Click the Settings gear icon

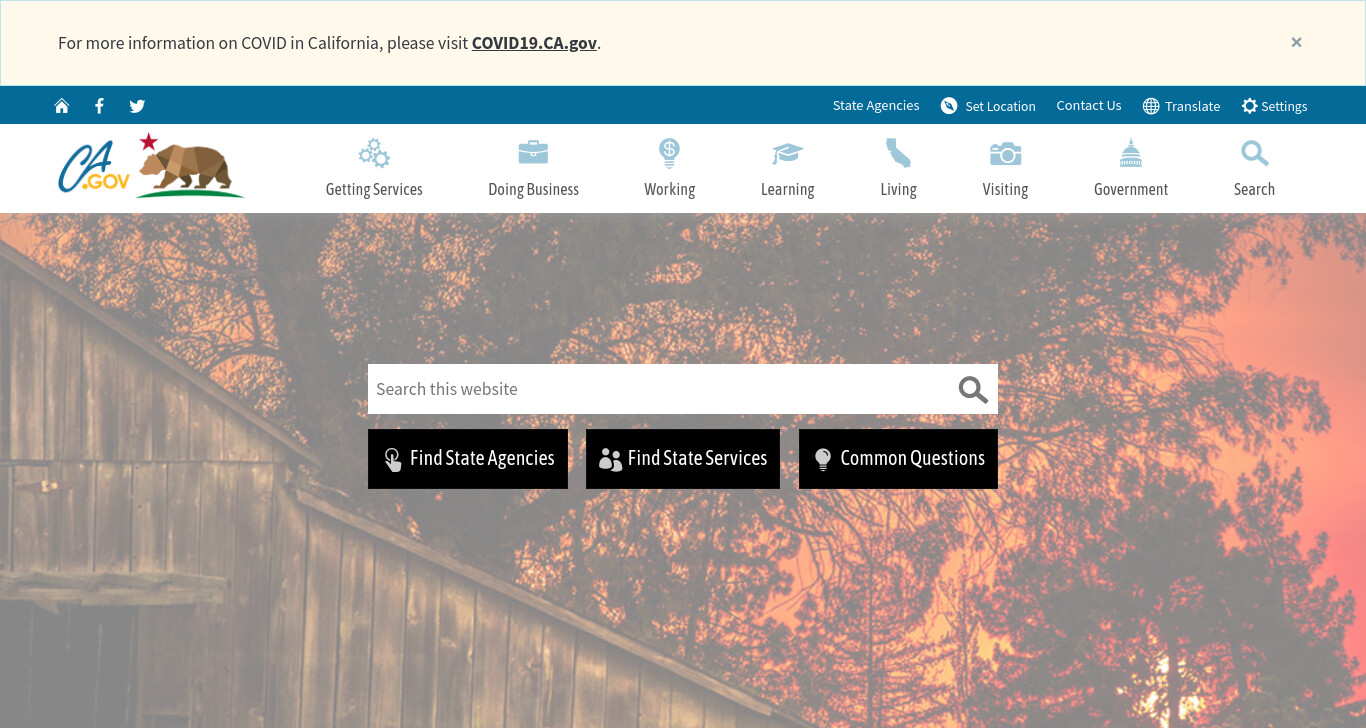click(x=1250, y=106)
